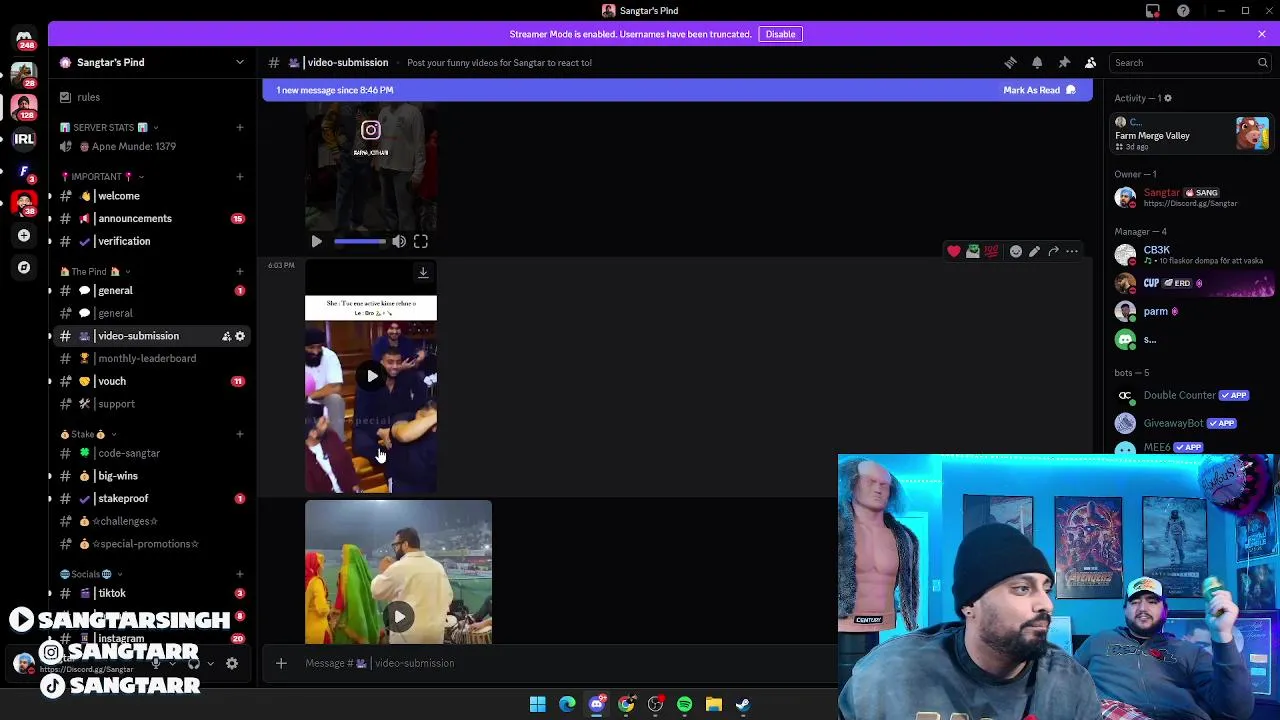The image size is (1280, 720).
Task: Open the support channel
Action: pyautogui.click(x=150, y=404)
